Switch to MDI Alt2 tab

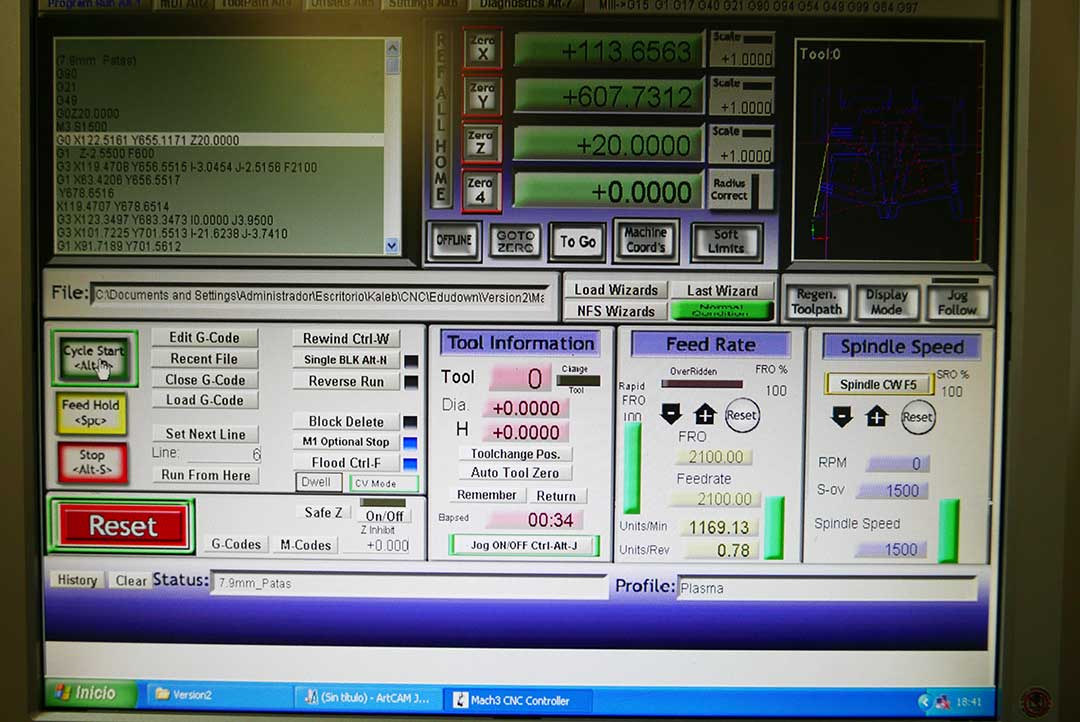(184, 3)
